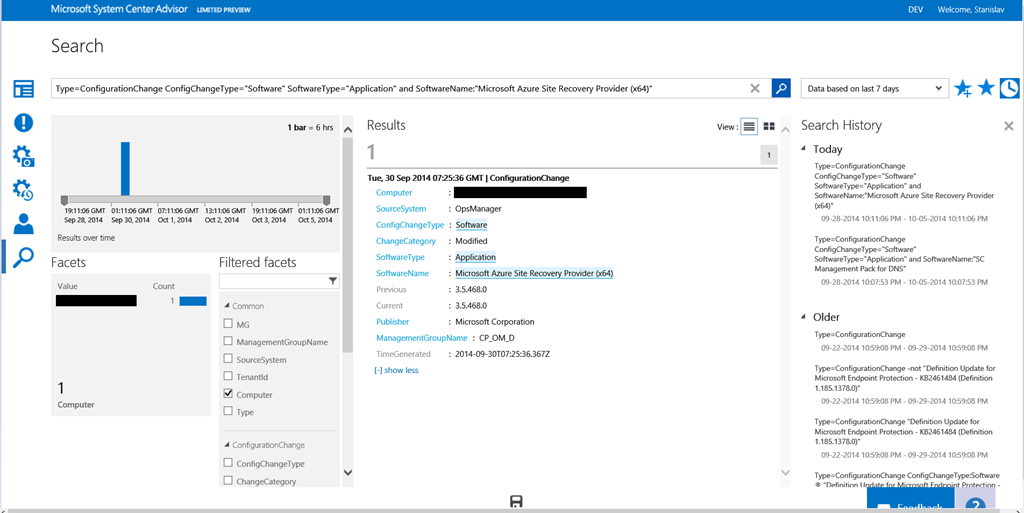Collapse the Today group in Search History
This screenshot has height=513, width=1024.
click(x=805, y=149)
